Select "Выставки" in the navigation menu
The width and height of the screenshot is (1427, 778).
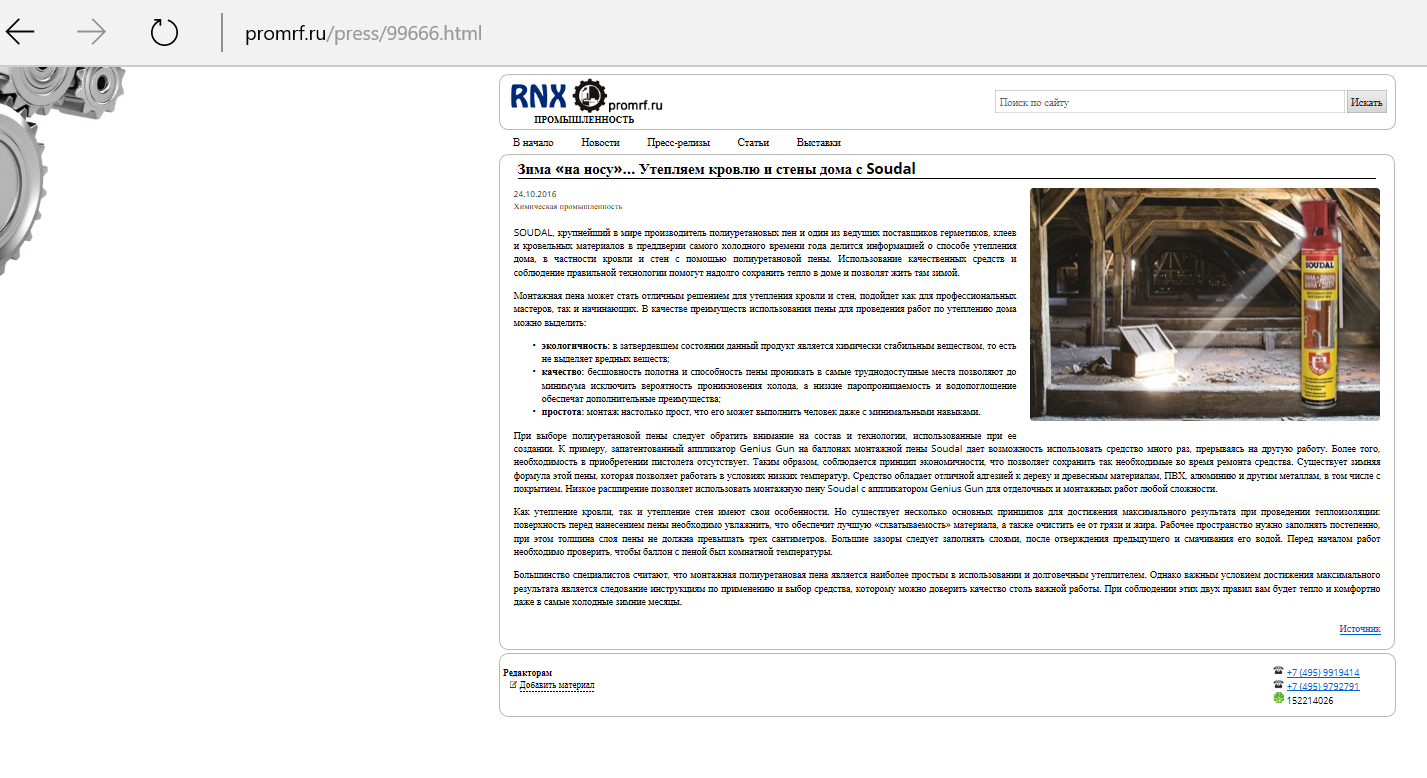[818, 142]
